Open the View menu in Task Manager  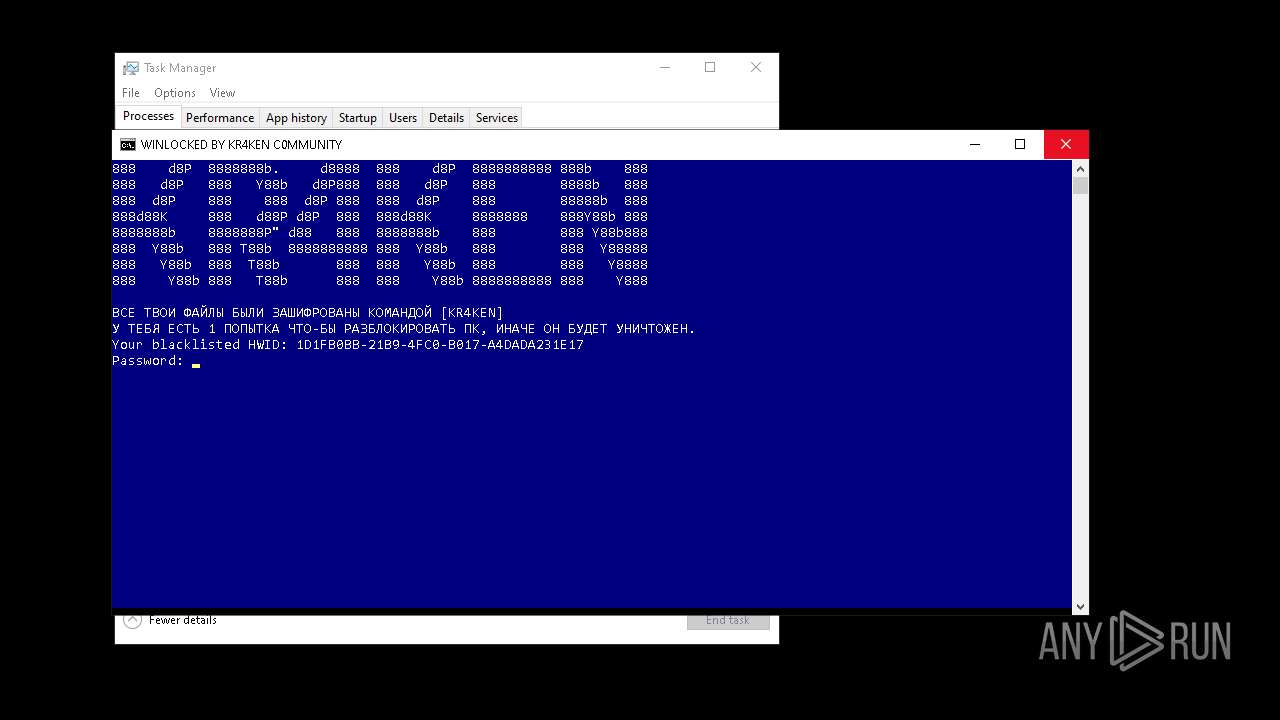(222, 93)
